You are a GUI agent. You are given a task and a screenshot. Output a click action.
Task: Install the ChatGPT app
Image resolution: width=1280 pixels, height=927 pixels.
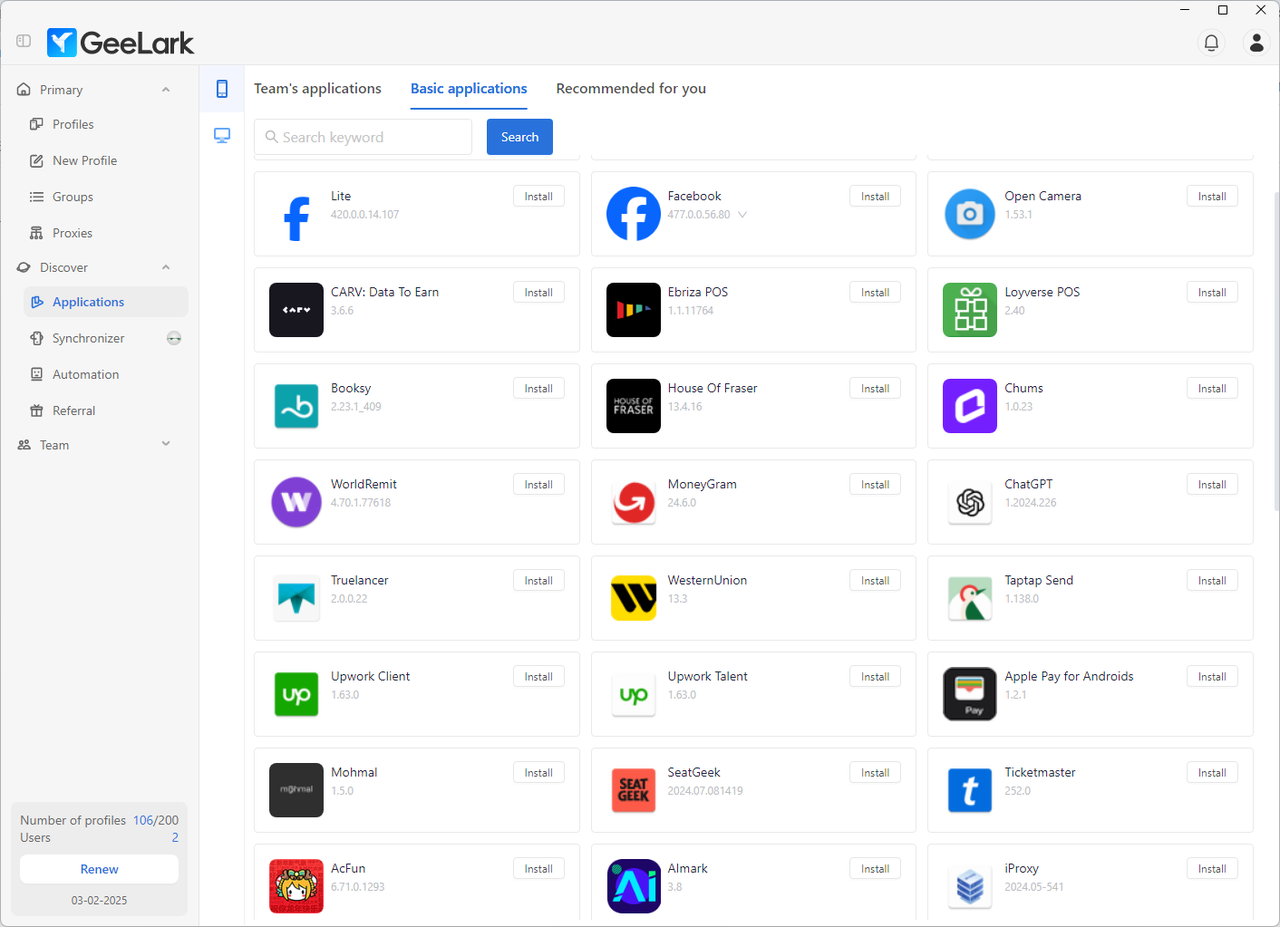[x=1212, y=485]
